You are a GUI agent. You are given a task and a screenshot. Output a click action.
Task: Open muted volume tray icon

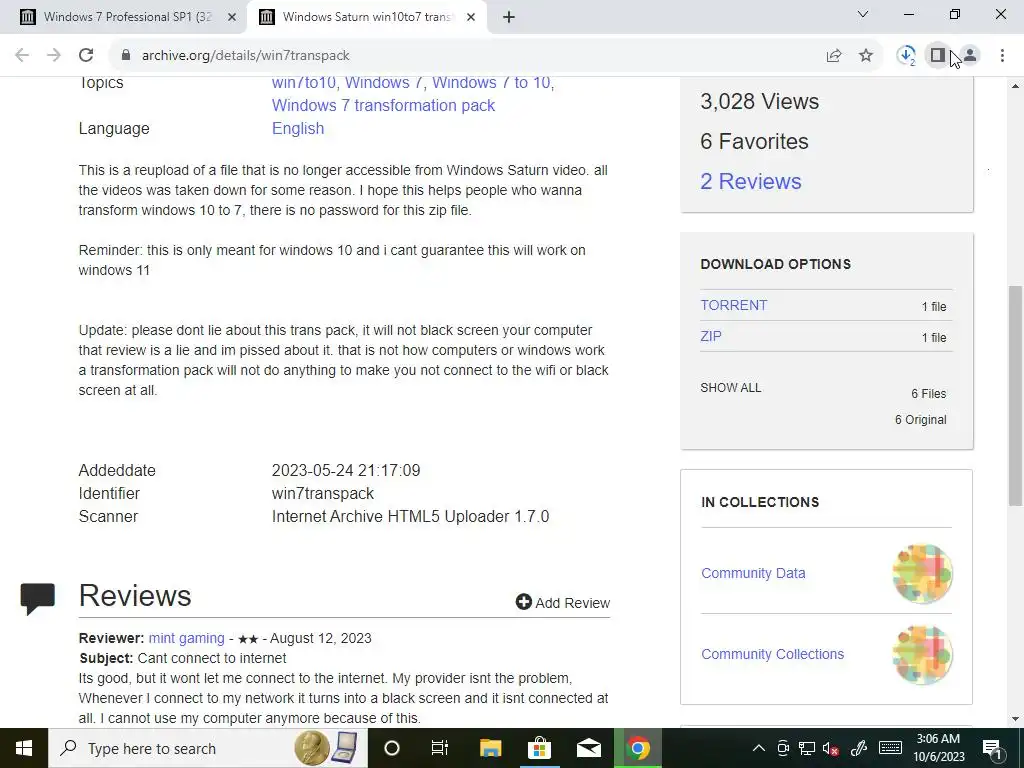click(x=831, y=748)
